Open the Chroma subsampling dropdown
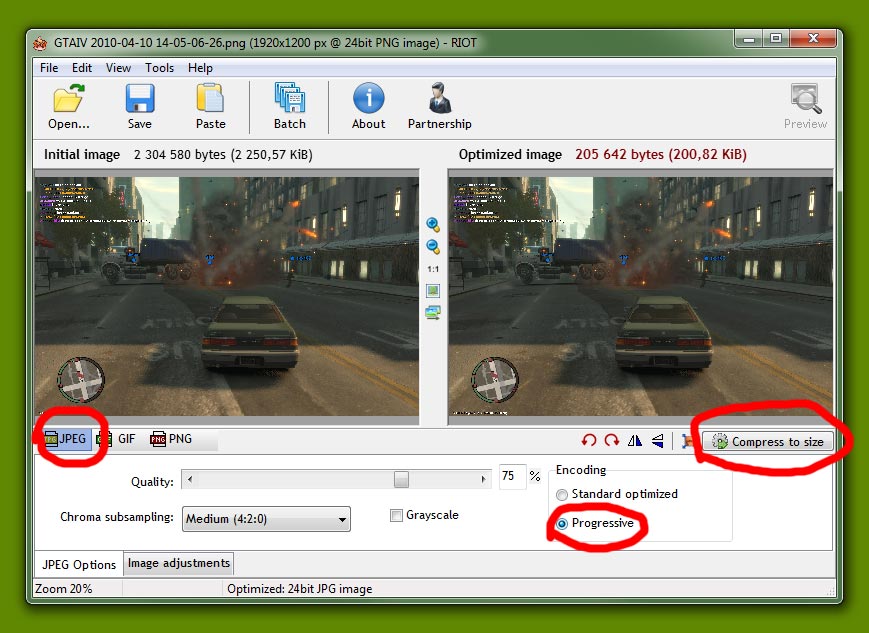869x633 pixels. click(266, 519)
